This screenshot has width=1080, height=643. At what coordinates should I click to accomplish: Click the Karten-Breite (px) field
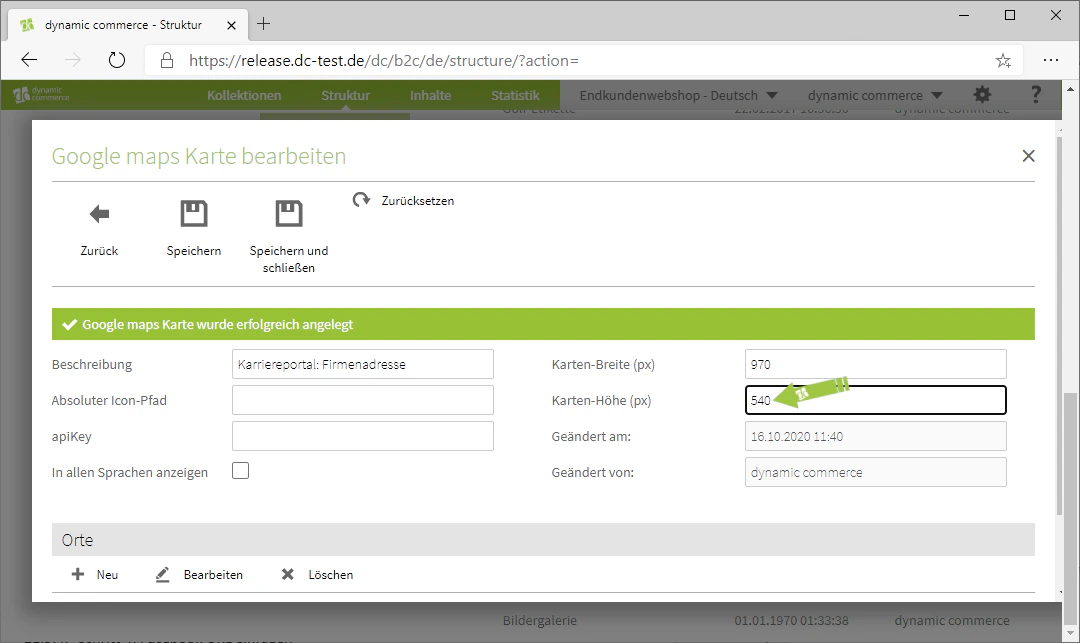click(875, 364)
